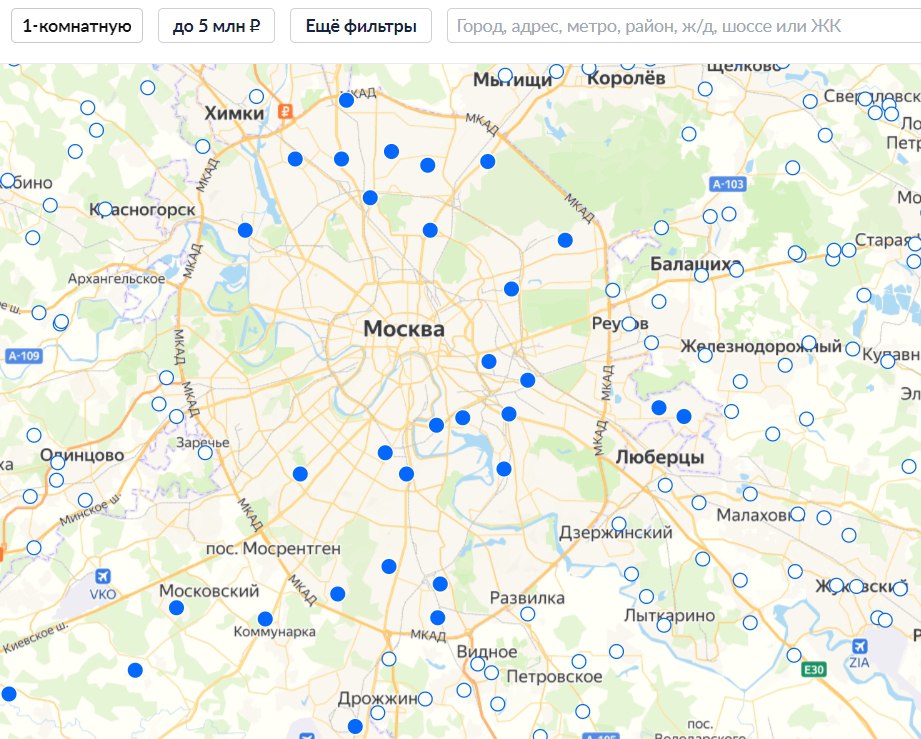
Task: Click the VKO airport icon
Action: coord(103,577)
